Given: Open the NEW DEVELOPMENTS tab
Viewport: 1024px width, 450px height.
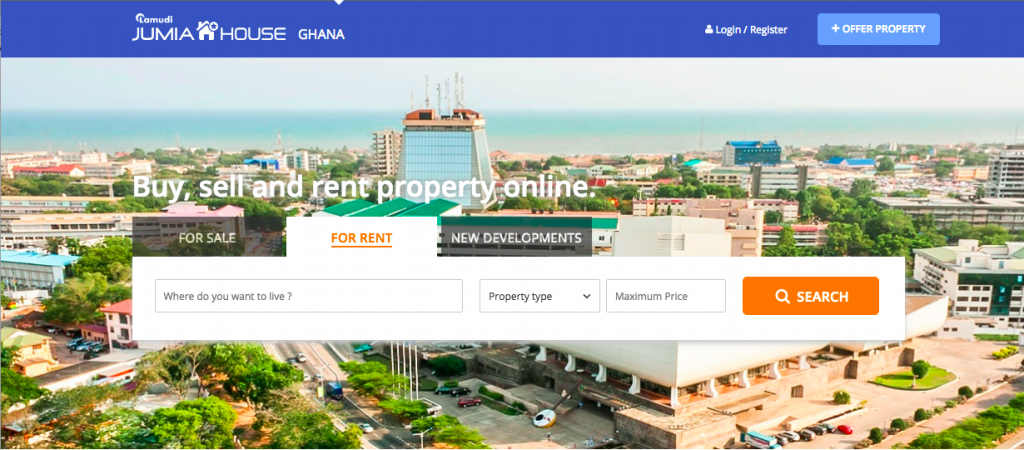Looking at the screenshot, I should (516, 238).
